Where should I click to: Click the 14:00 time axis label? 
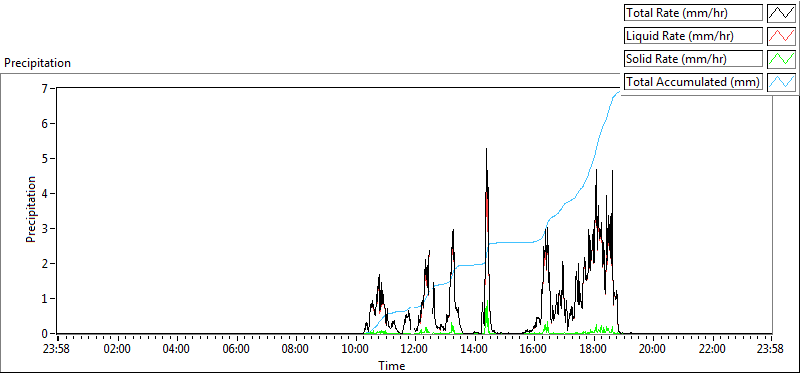(474, 349)
